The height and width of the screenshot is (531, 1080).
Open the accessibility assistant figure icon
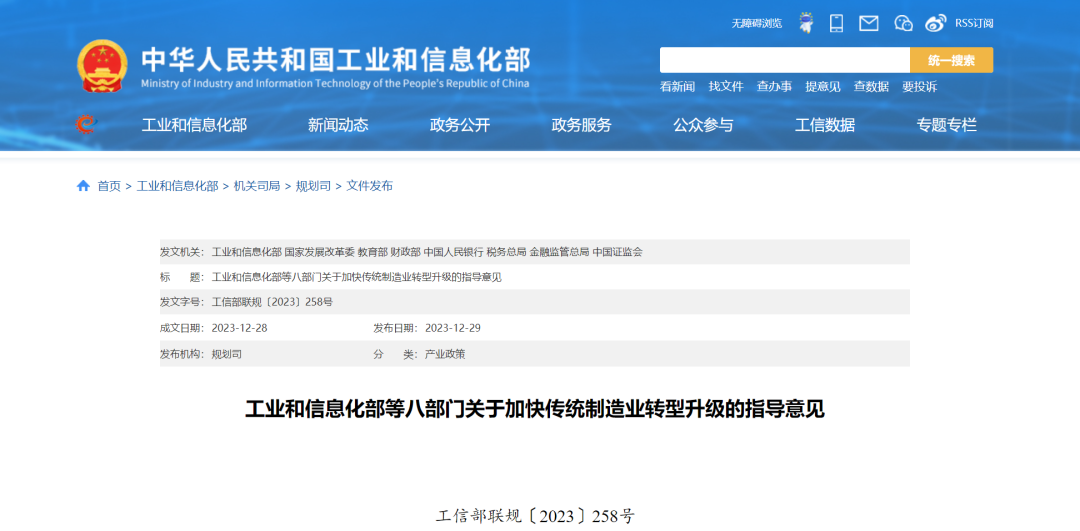(x=805, y=23)
